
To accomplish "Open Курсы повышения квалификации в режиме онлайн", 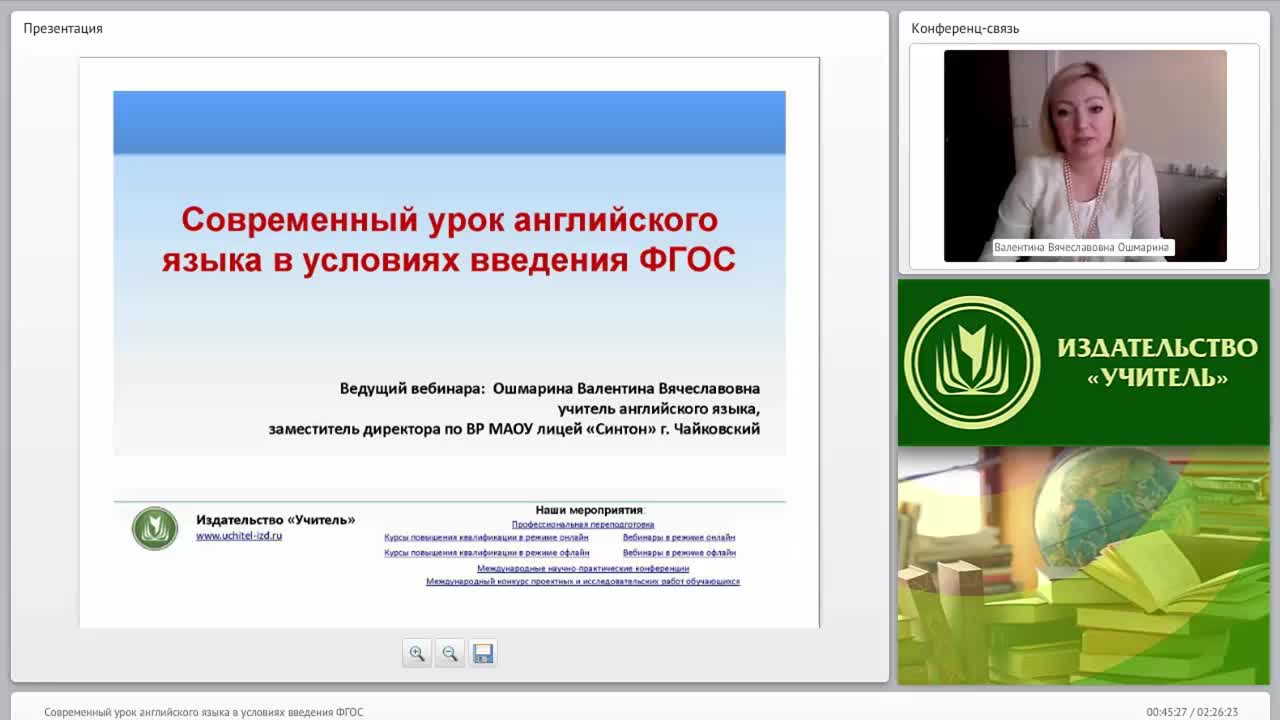I will tap(486, 538).
